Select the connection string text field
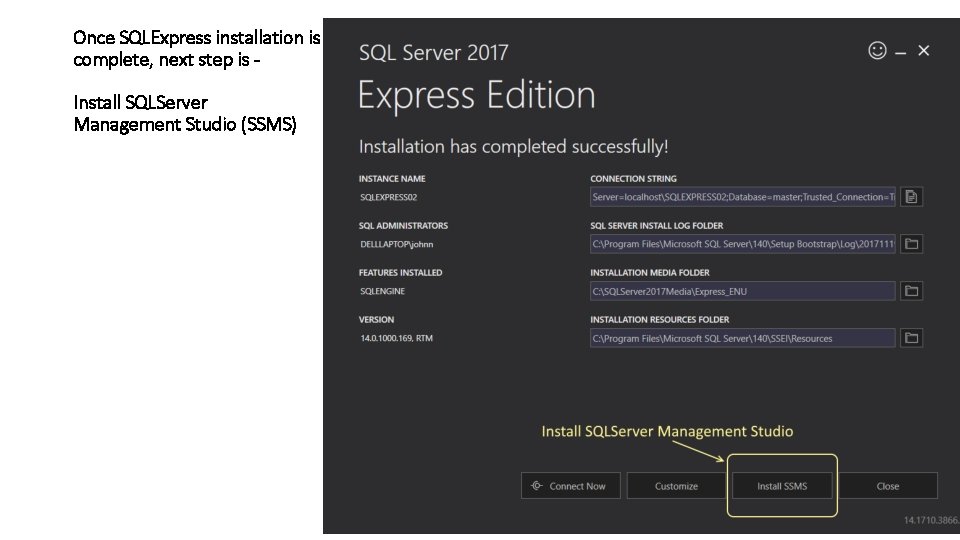The image size is (960, 540). point(743,197)
